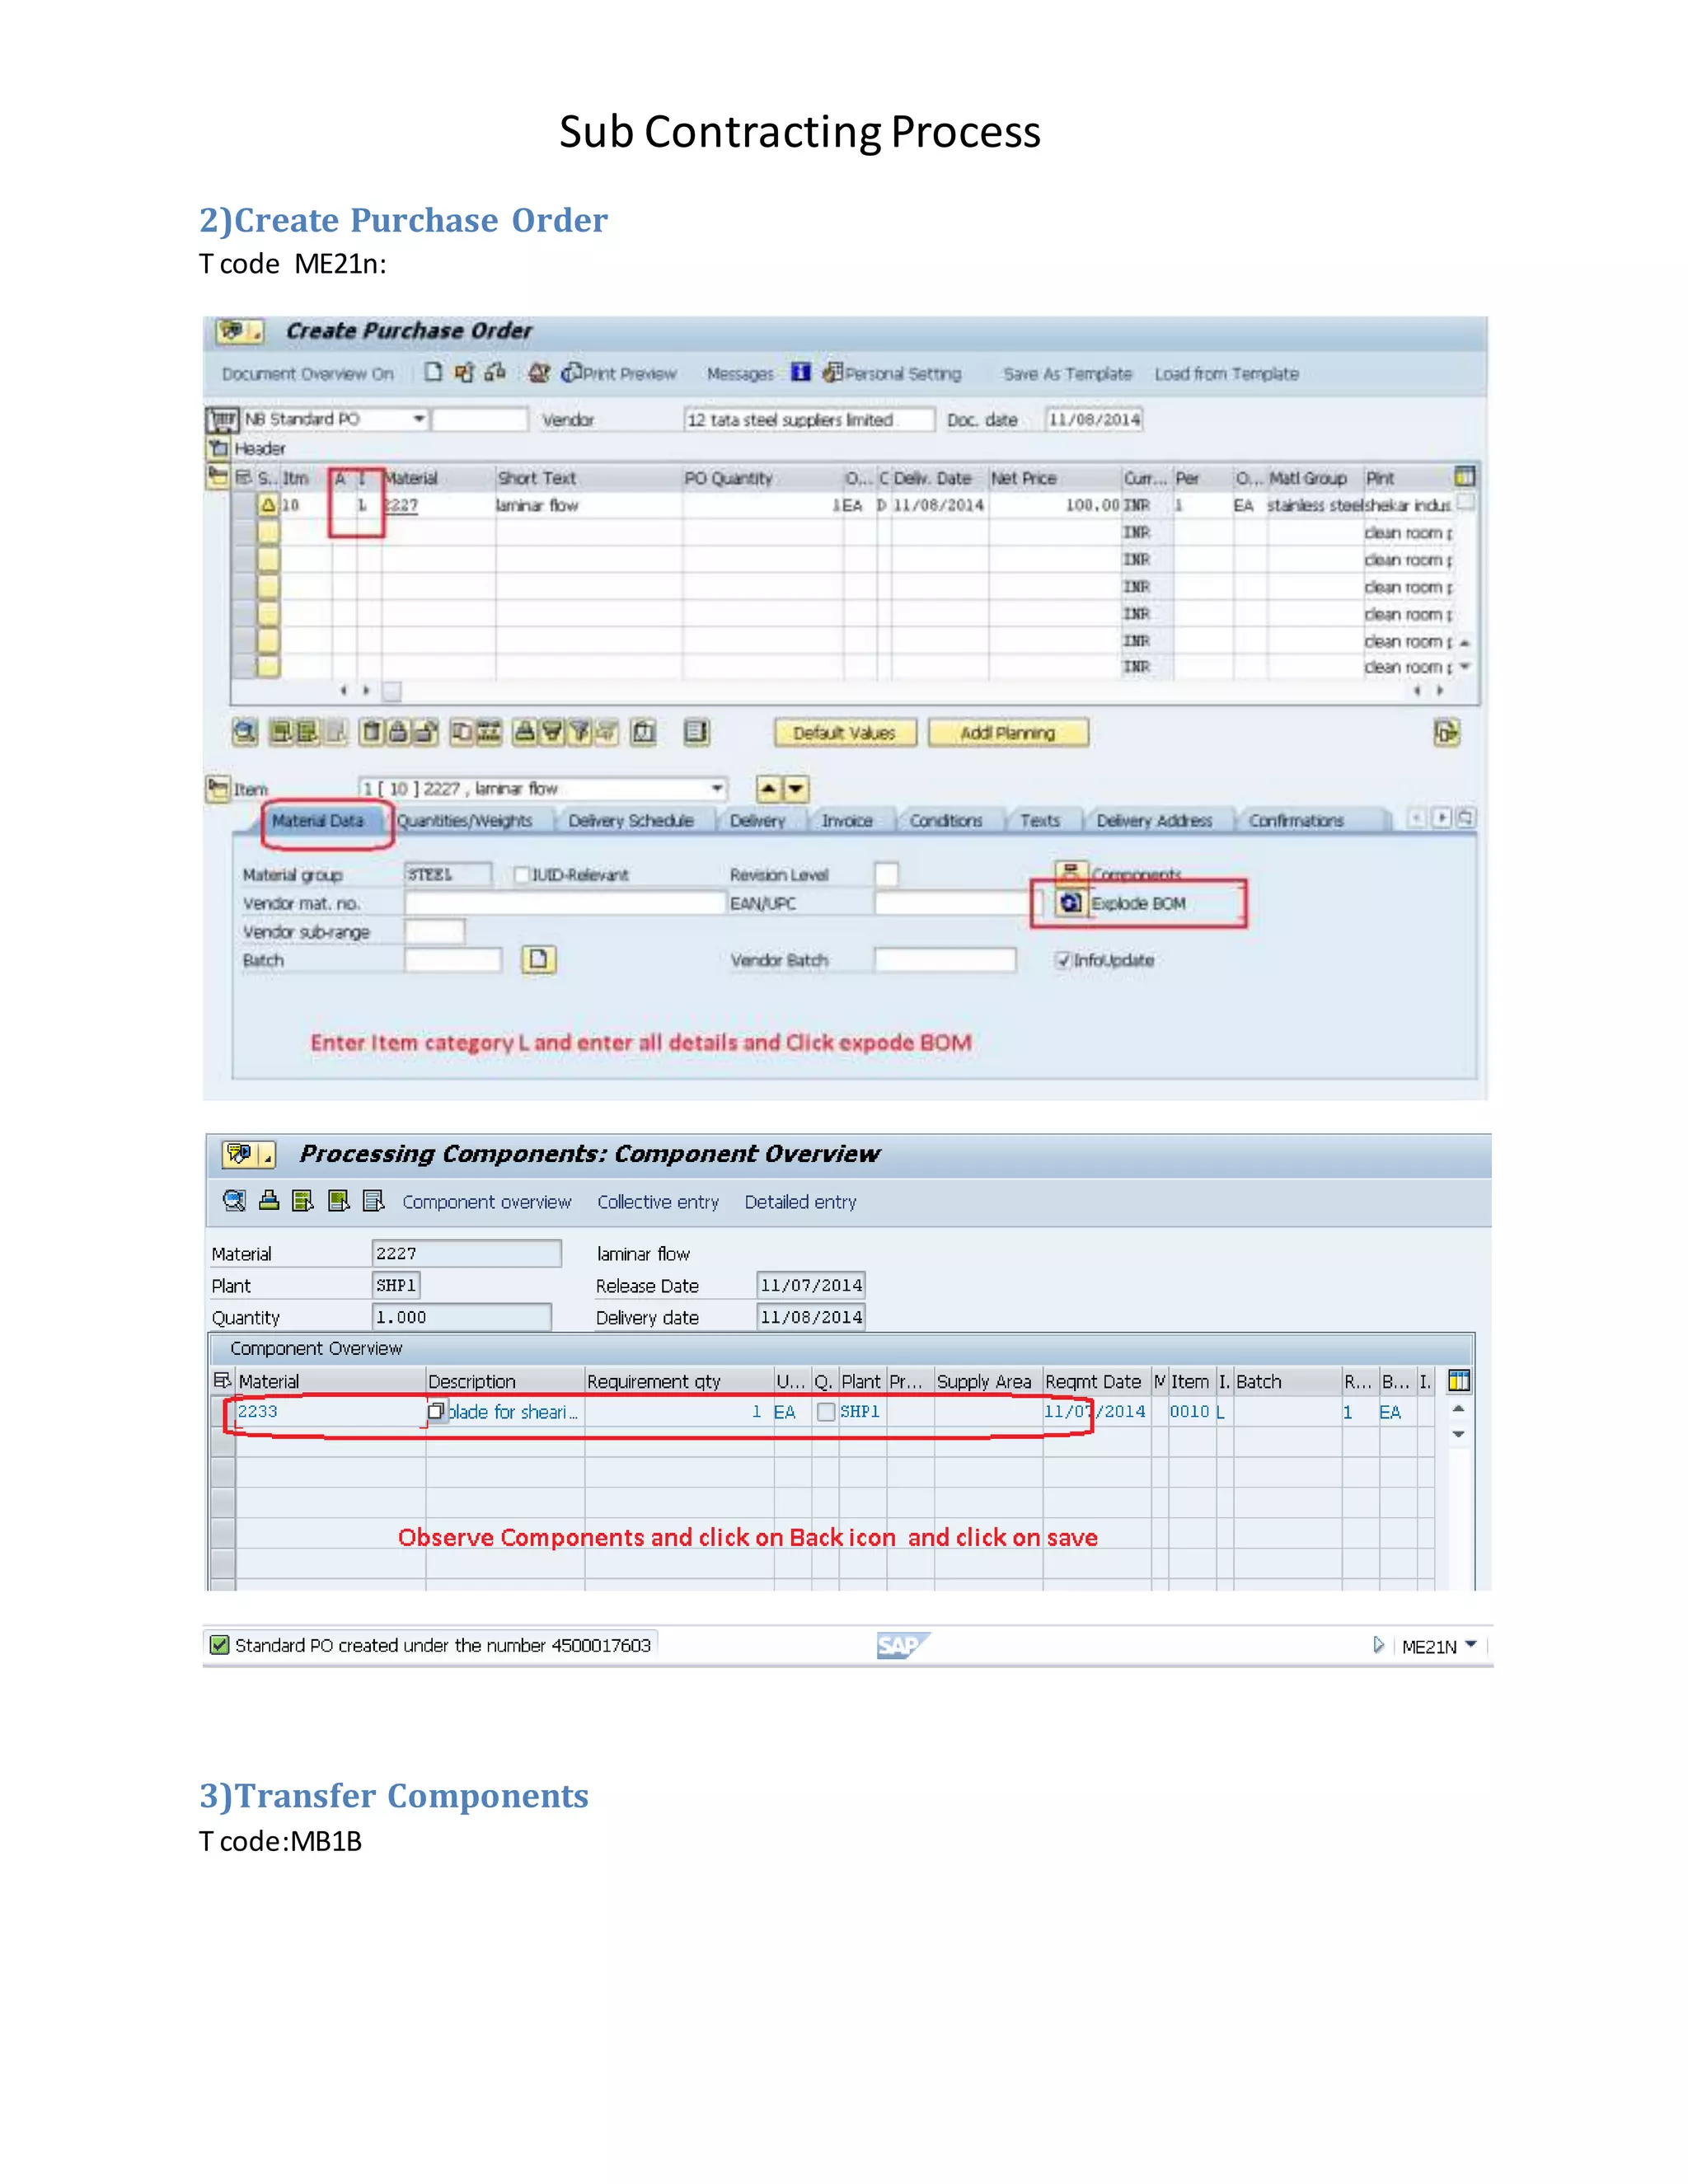Click the select-all icon left of Material column header
This screenshot has height=2184, width=1688.
click(x=222, y=1381)
